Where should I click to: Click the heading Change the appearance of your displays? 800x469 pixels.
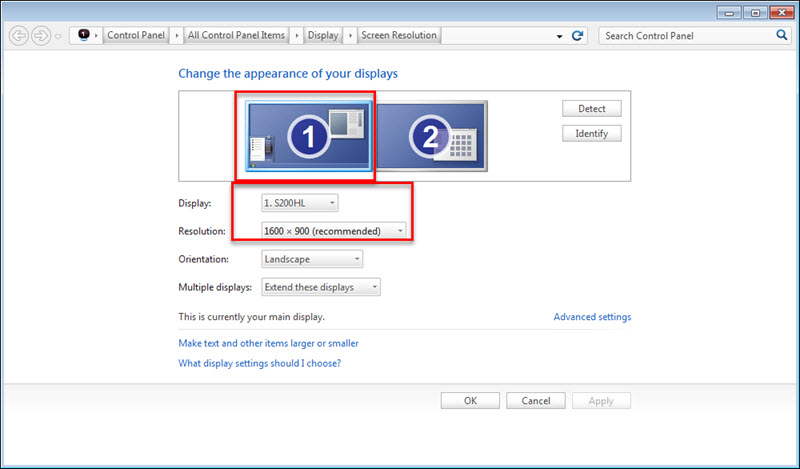pyautogui.click(x=288, y=73)
